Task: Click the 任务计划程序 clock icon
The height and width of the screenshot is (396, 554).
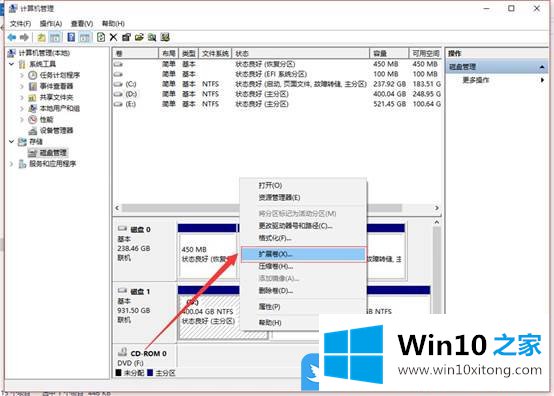Action: click(x=33, y=75)
